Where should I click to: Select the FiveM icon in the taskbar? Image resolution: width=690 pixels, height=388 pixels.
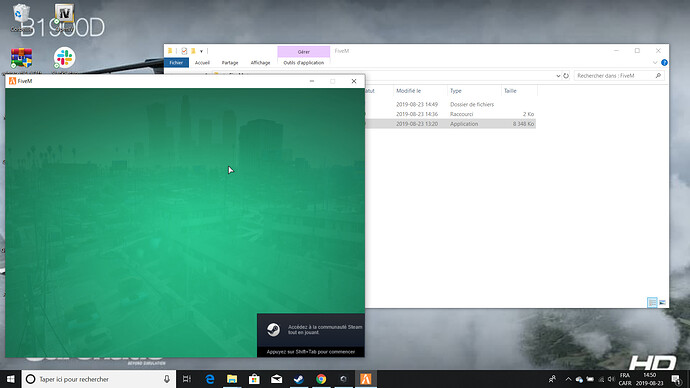click(x=366, y=379)
